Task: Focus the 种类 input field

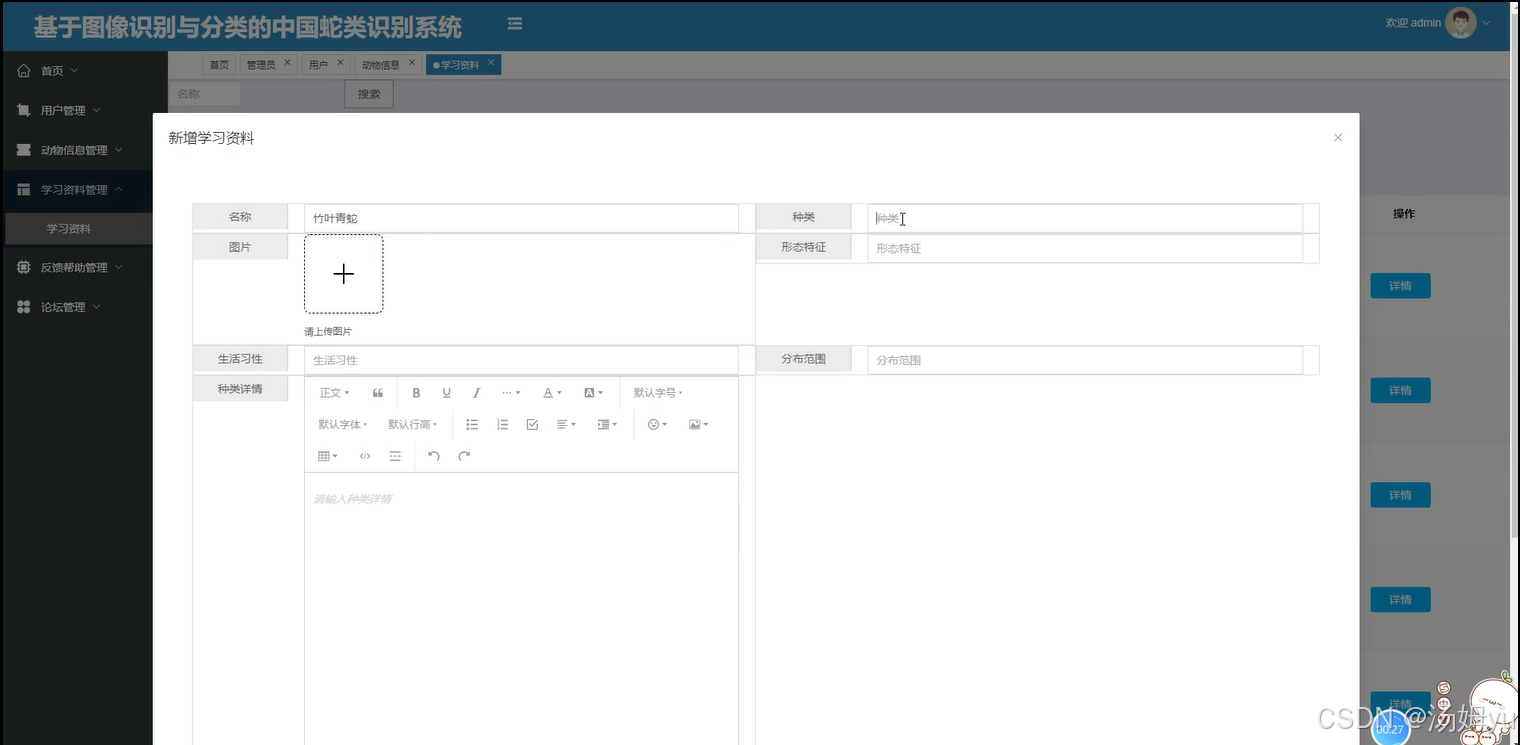Action: pyautogui.click(x=1085, y=218)
